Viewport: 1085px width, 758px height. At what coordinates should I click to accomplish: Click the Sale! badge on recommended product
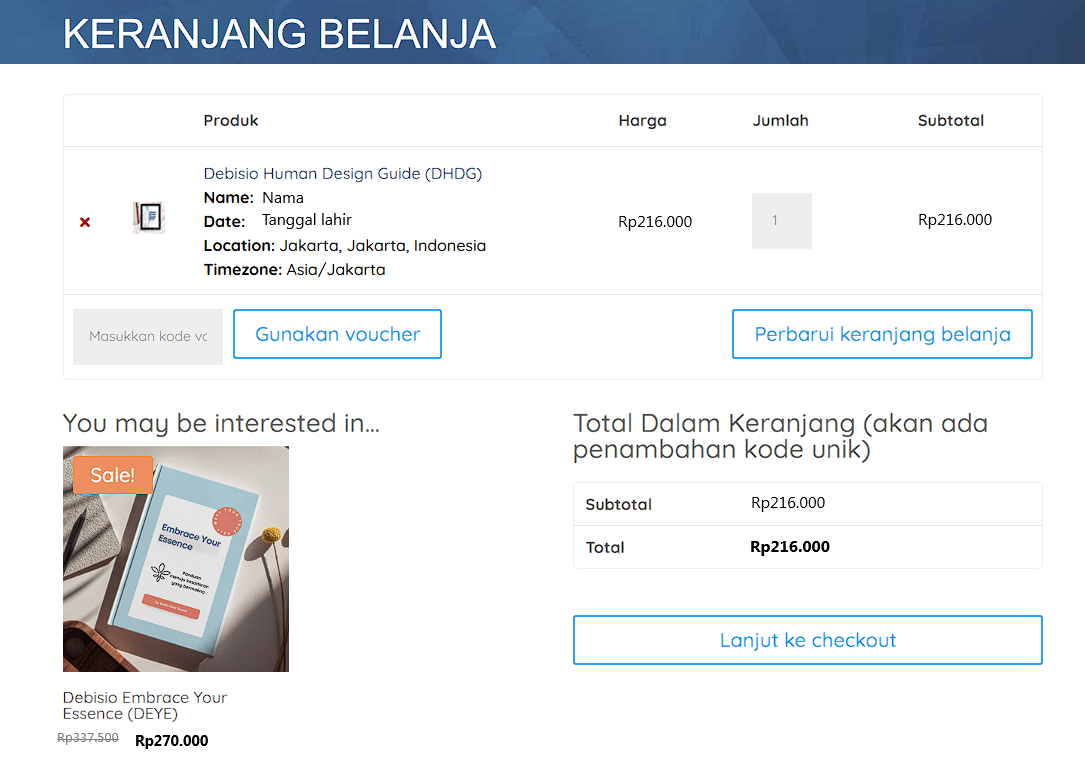(113, 475)
